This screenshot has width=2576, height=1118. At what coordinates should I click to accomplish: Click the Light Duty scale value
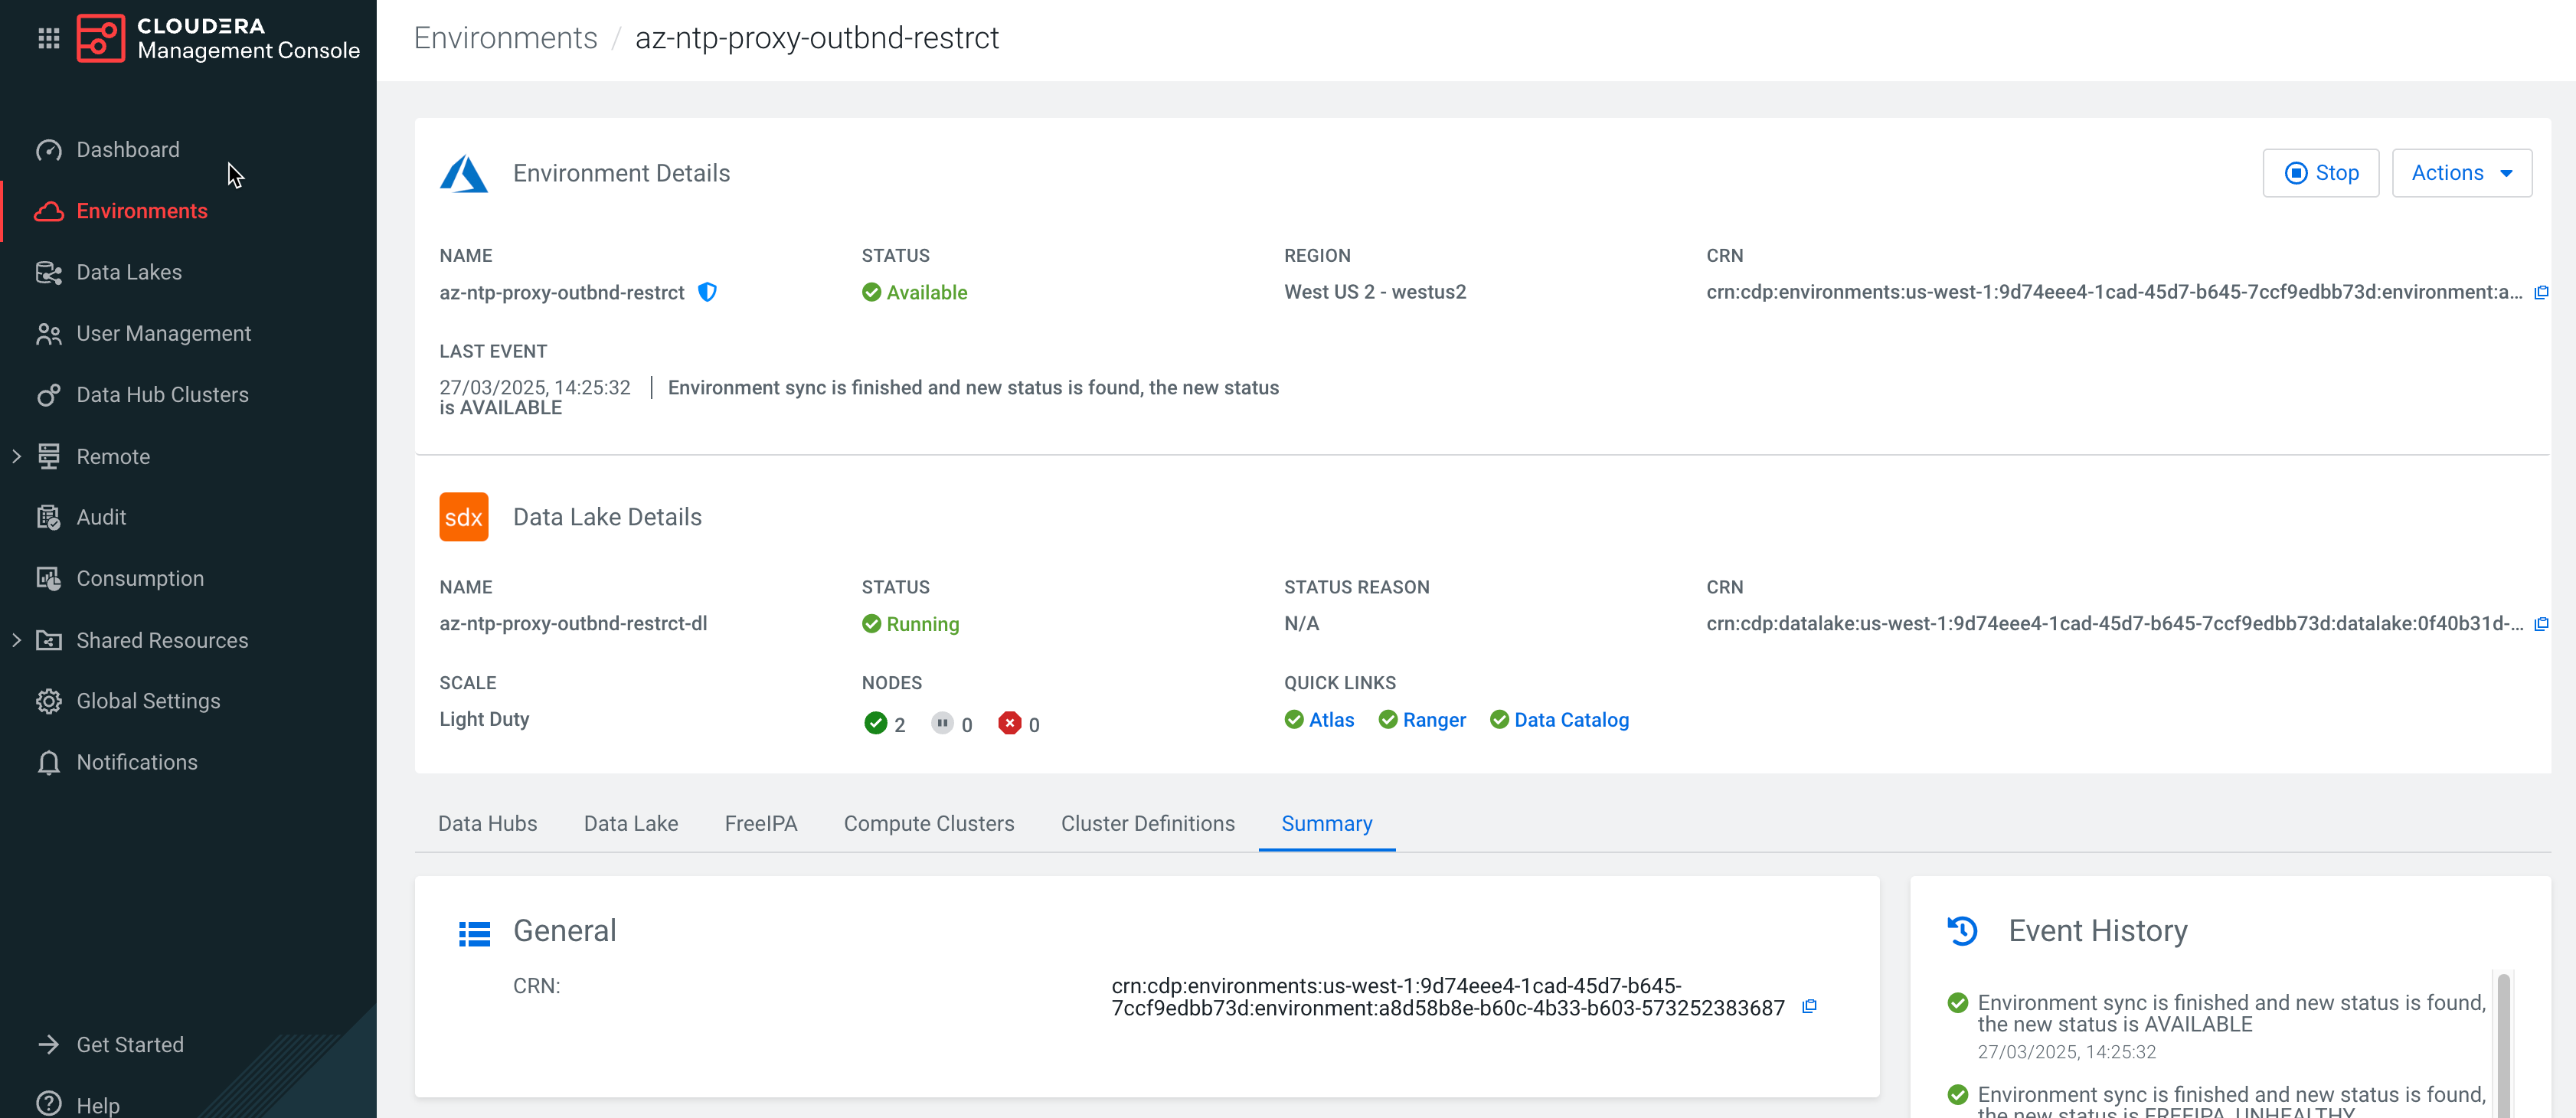[484, 719]
